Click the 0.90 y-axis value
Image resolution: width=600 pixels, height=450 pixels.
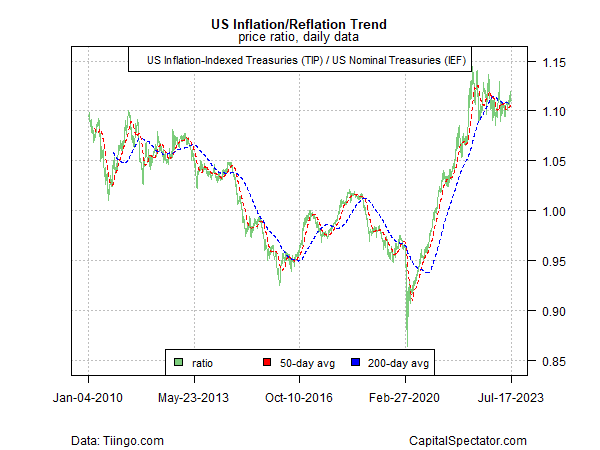click(554, 311)
